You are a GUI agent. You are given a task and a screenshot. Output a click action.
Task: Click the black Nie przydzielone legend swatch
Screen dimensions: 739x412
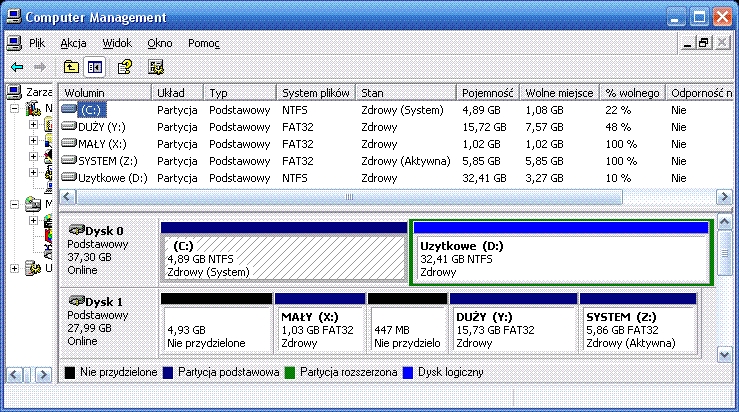pos(70,372)
